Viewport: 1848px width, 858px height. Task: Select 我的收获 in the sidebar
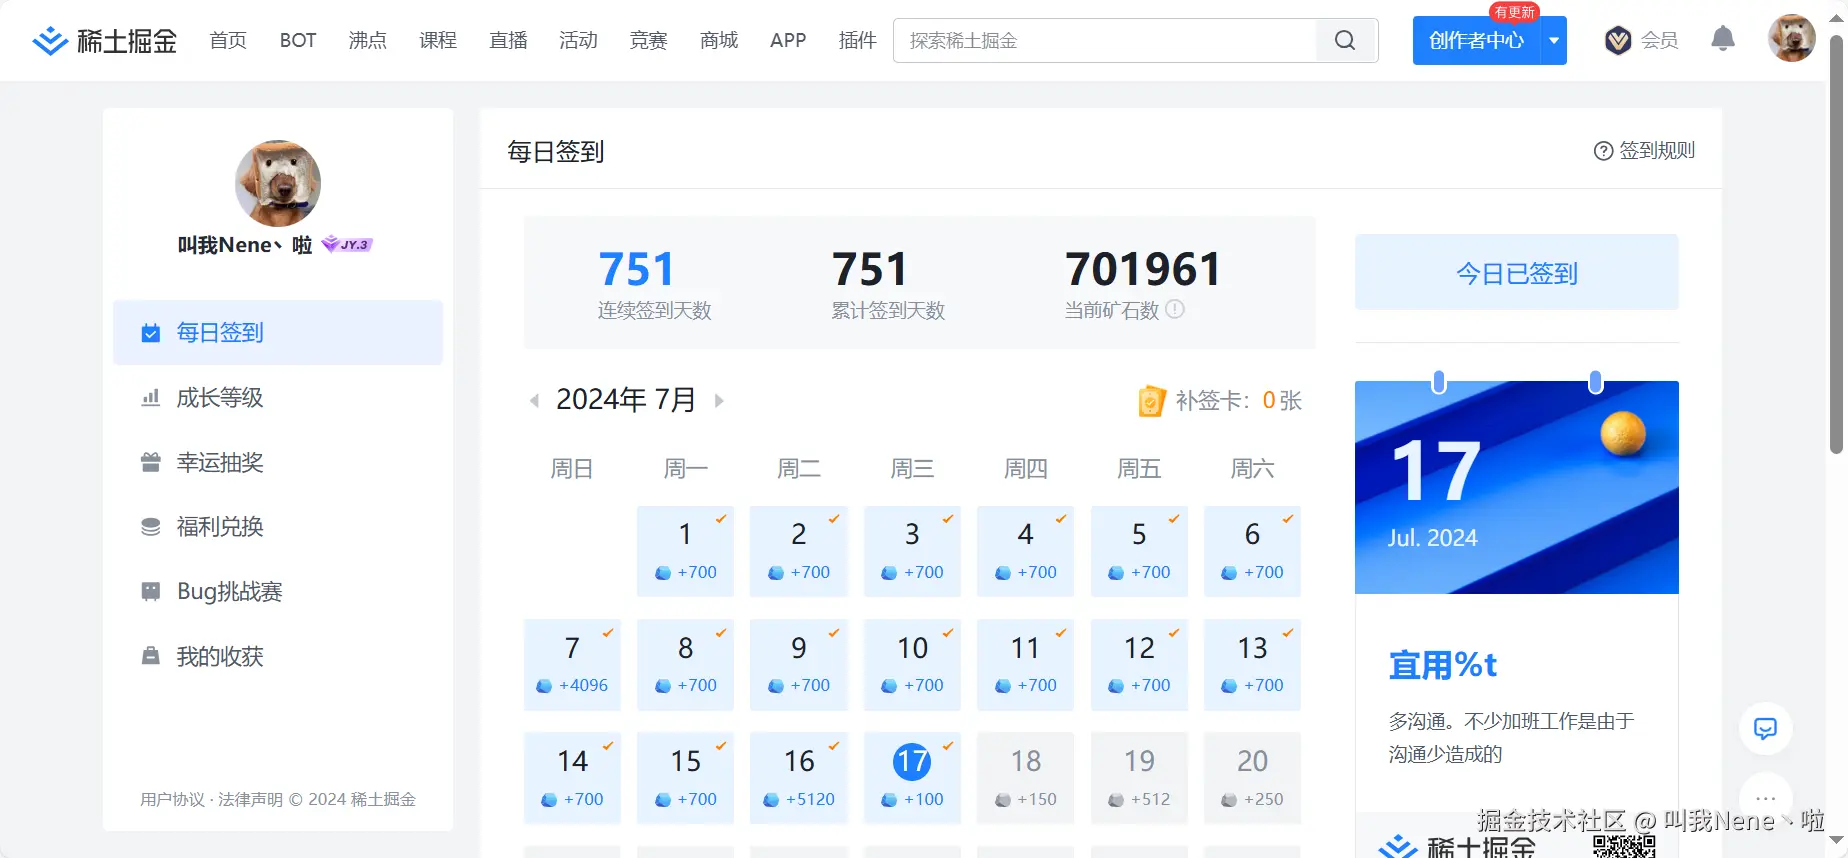(278, 657)
